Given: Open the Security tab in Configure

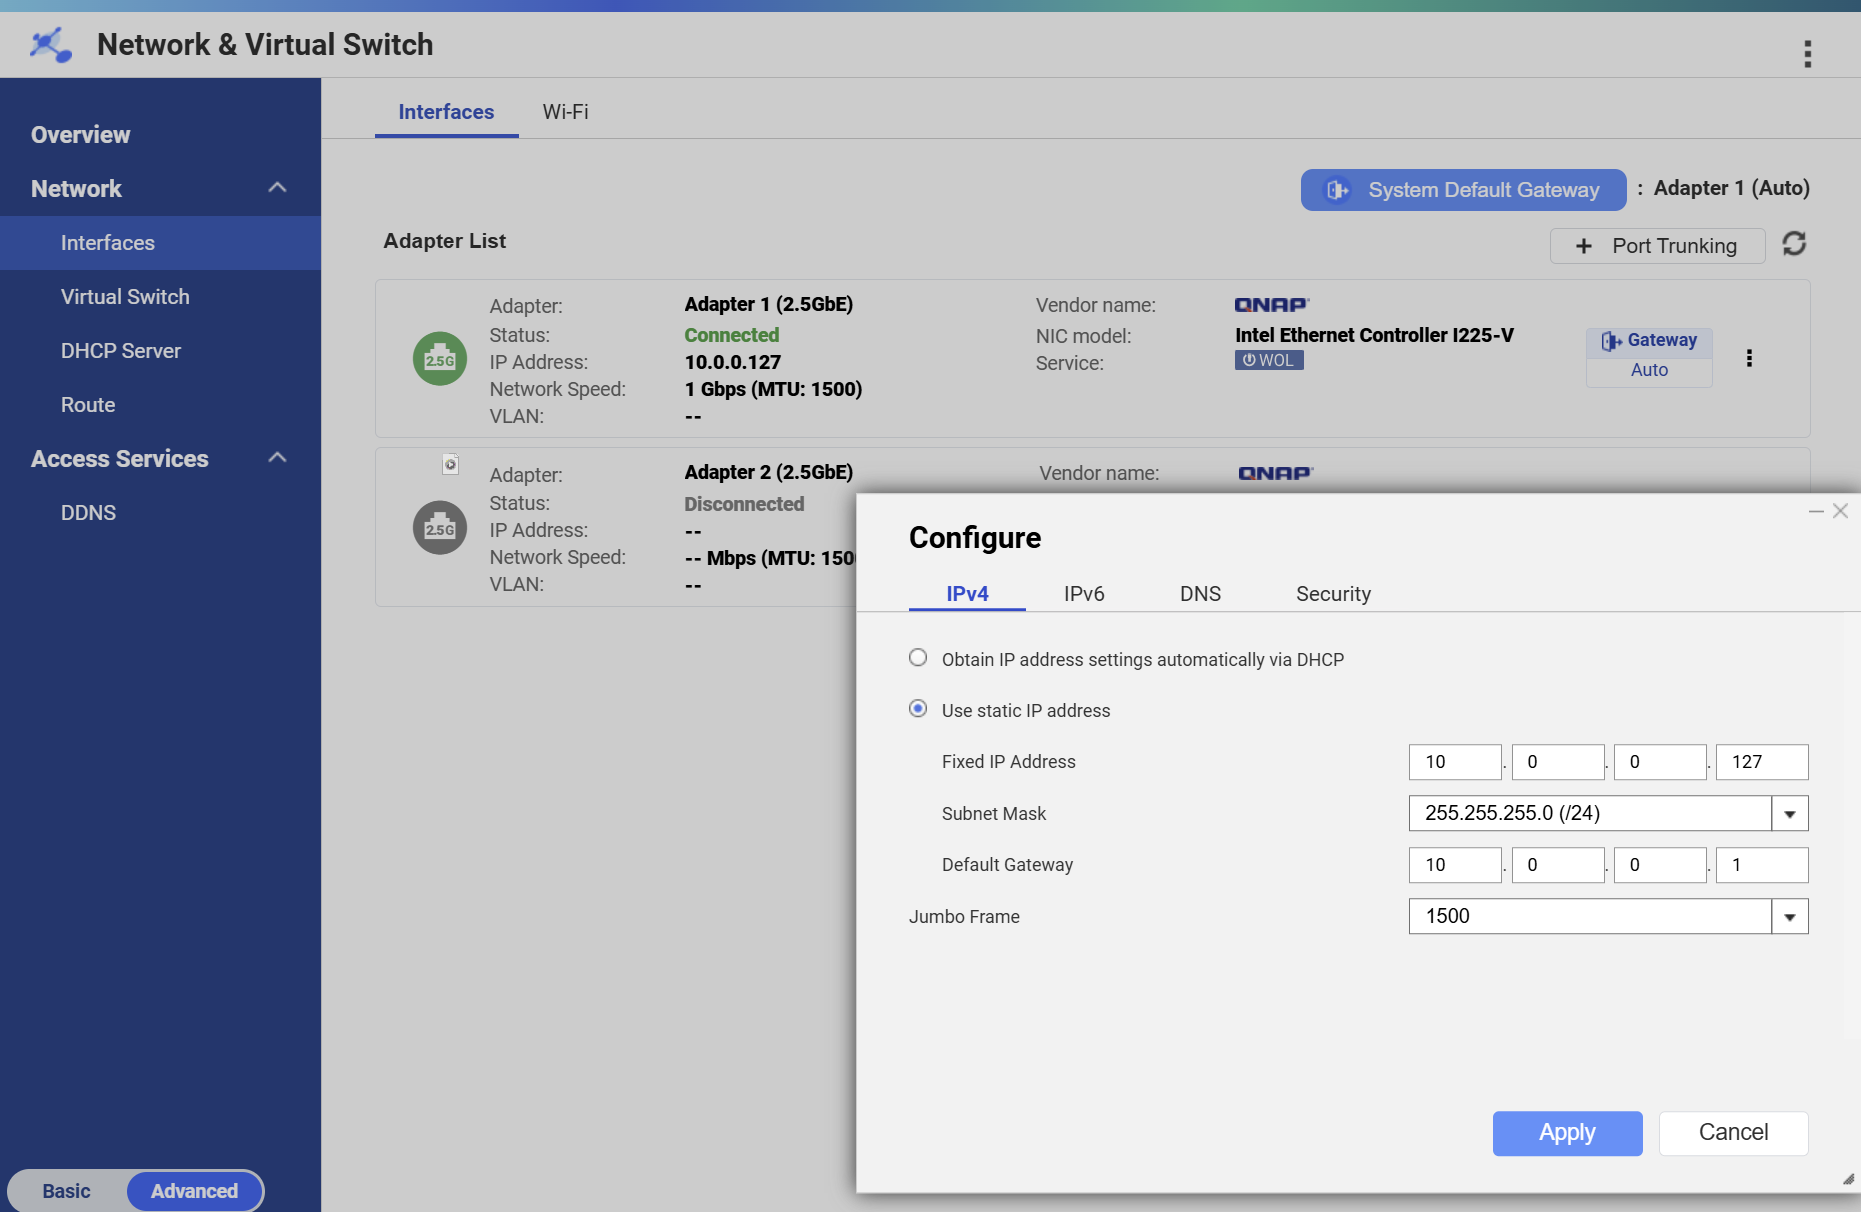Looking at the screenshot, I should [1333, 594].
